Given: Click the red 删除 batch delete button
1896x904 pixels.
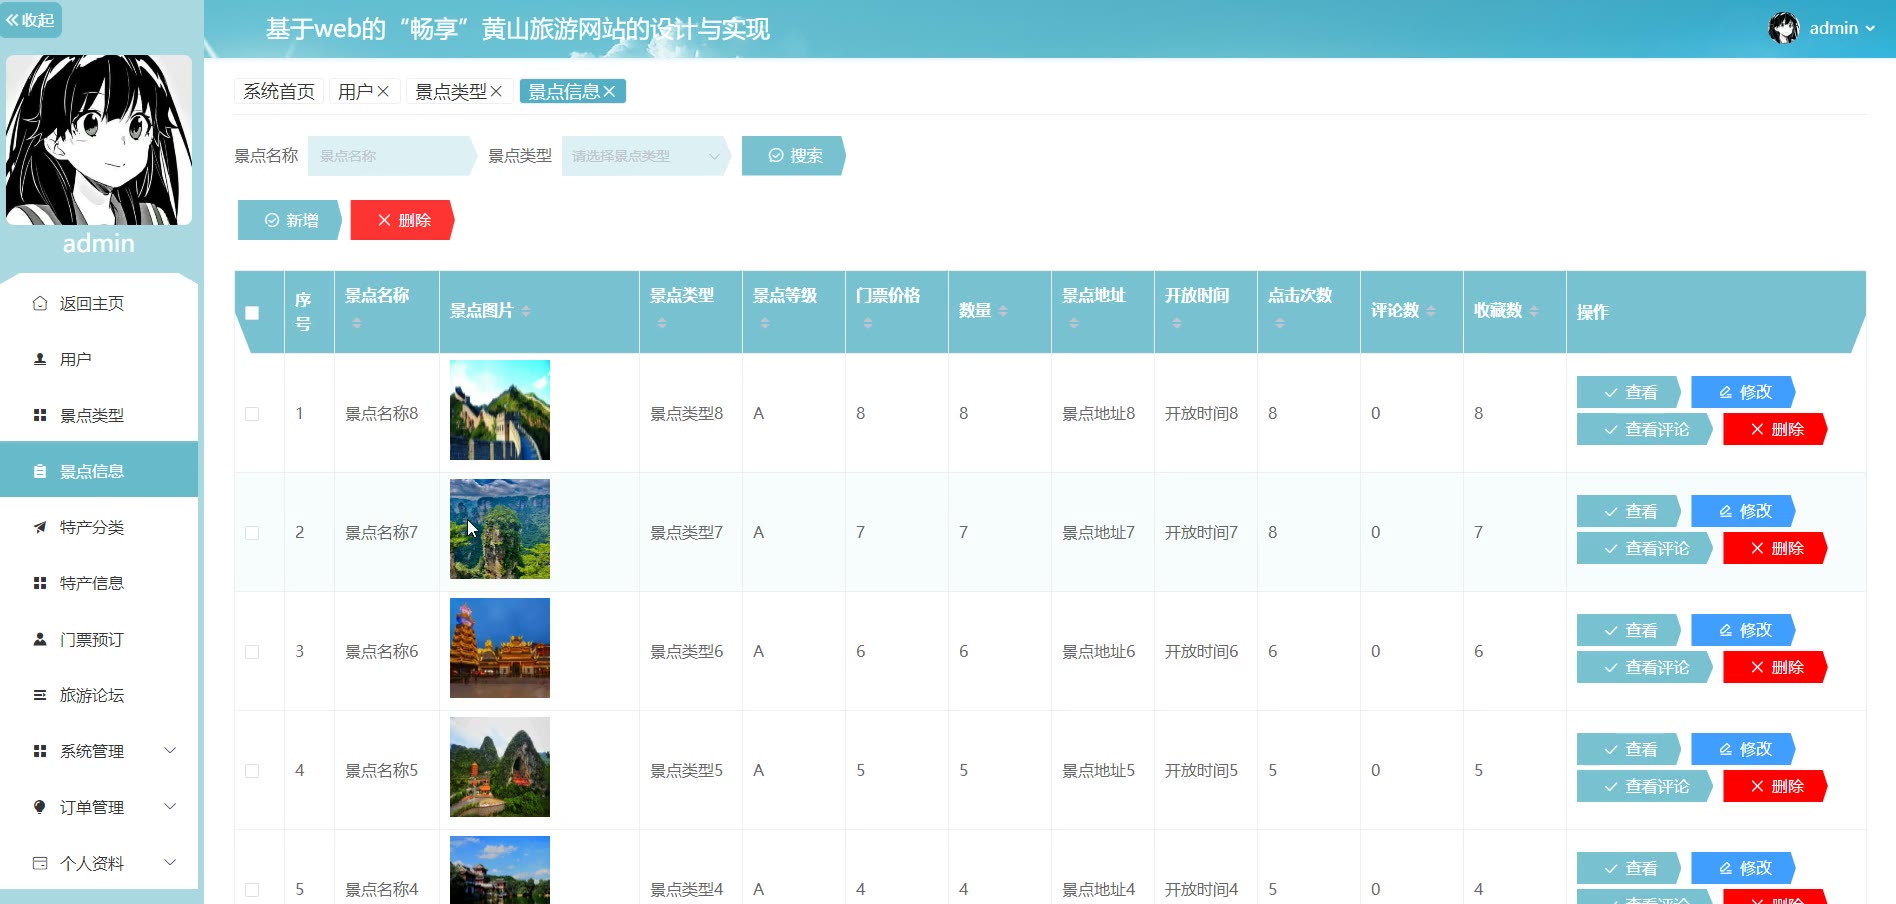Looking at the screenshot, I should point(403,220).
